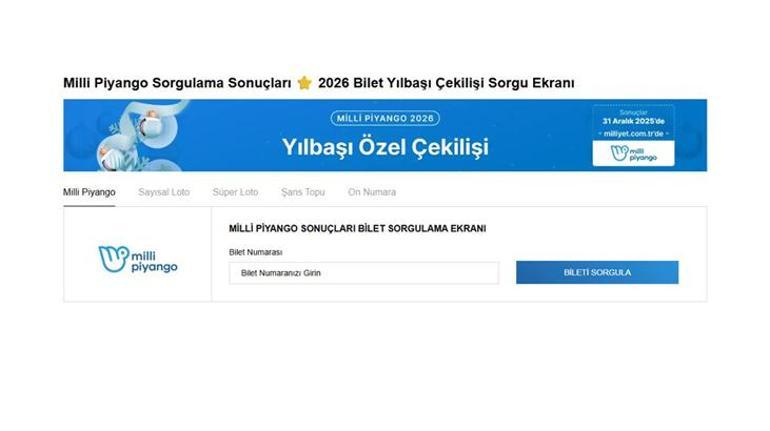The width and height of the screenshot is (770, 431).
Task: Click the "milli piyango" wordmark in the left panel
Action: point(154,262)
